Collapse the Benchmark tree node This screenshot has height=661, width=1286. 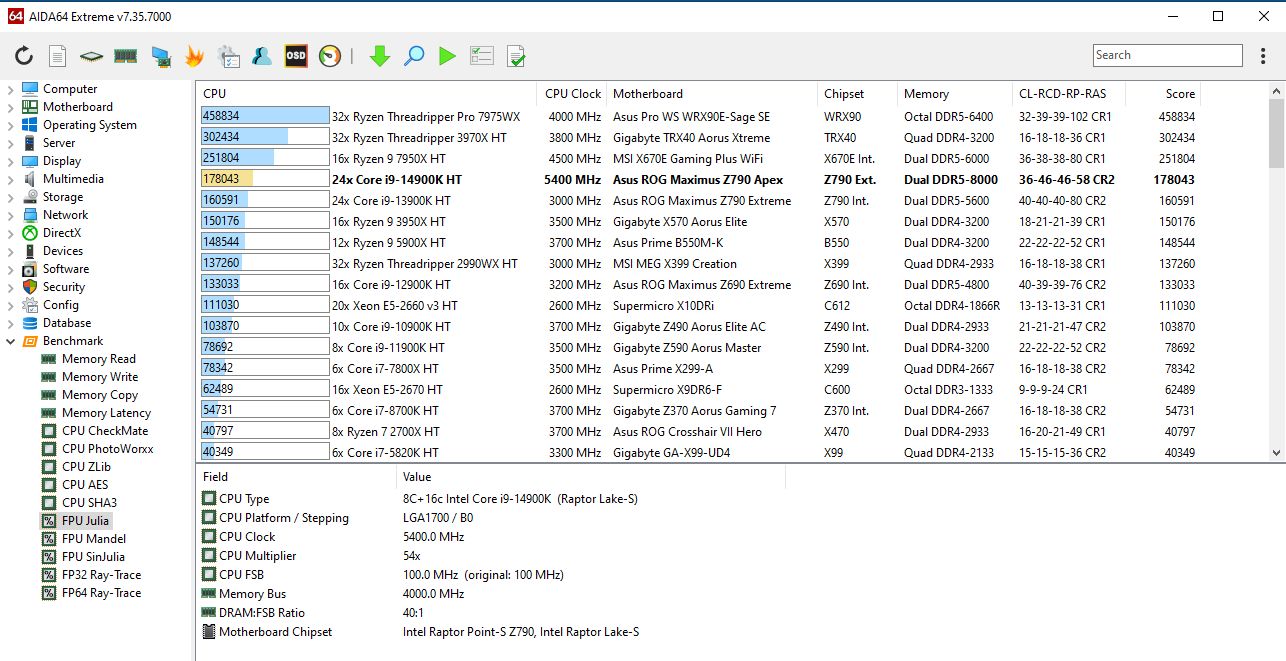pyautogui.click(x=10, y=341)
